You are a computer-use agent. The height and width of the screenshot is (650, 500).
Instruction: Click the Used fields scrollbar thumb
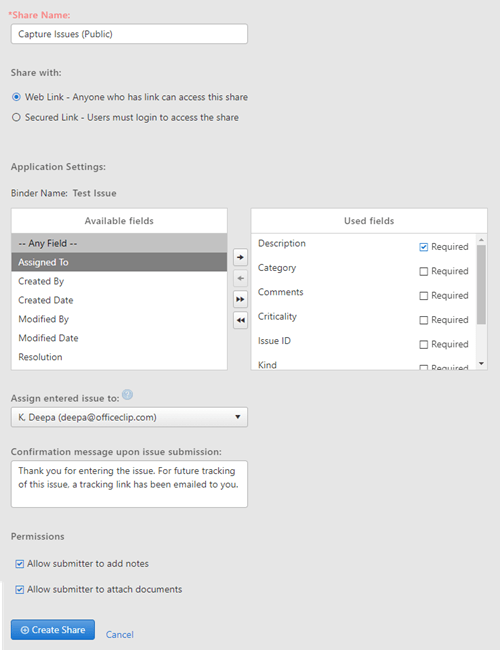click(x=481, y=284)
